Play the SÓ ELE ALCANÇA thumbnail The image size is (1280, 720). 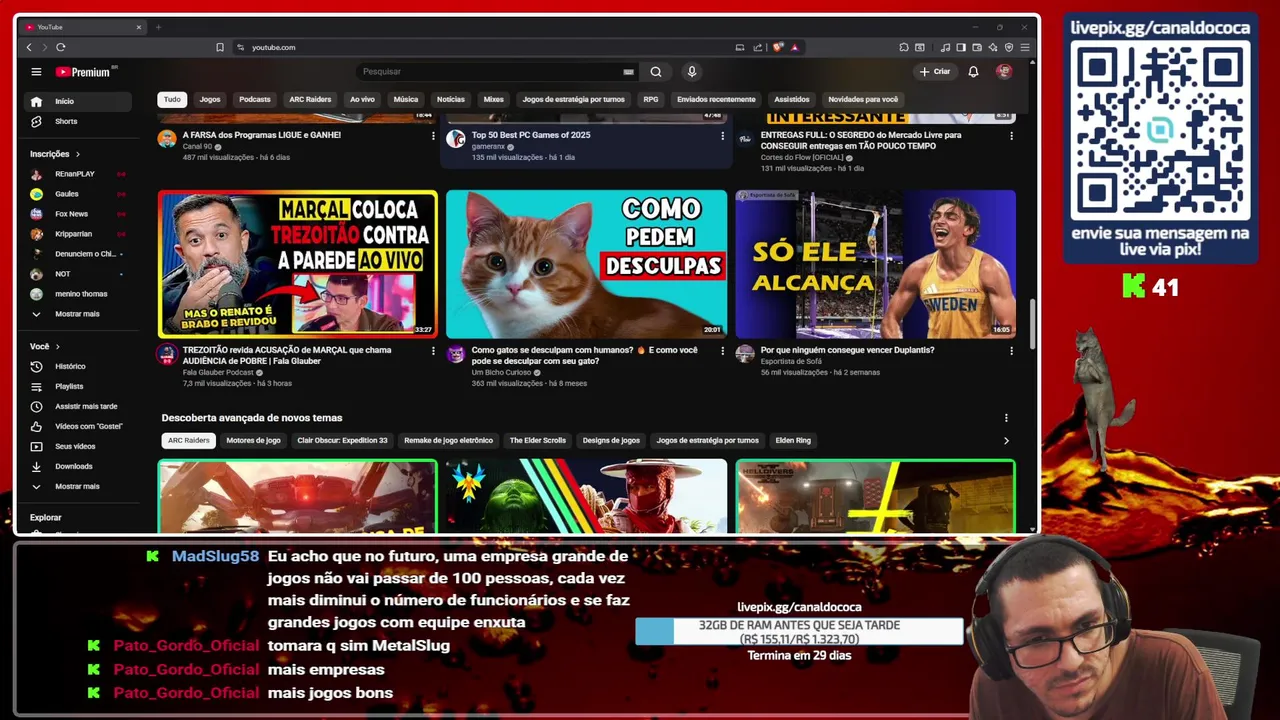point(875,264)
